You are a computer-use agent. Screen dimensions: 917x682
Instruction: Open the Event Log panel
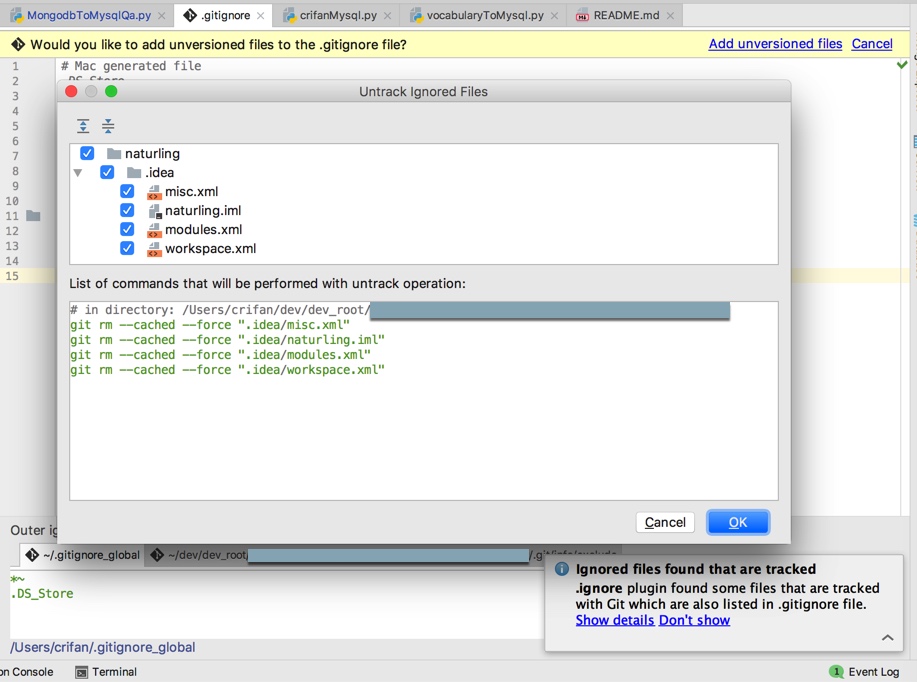pos(865,671)
